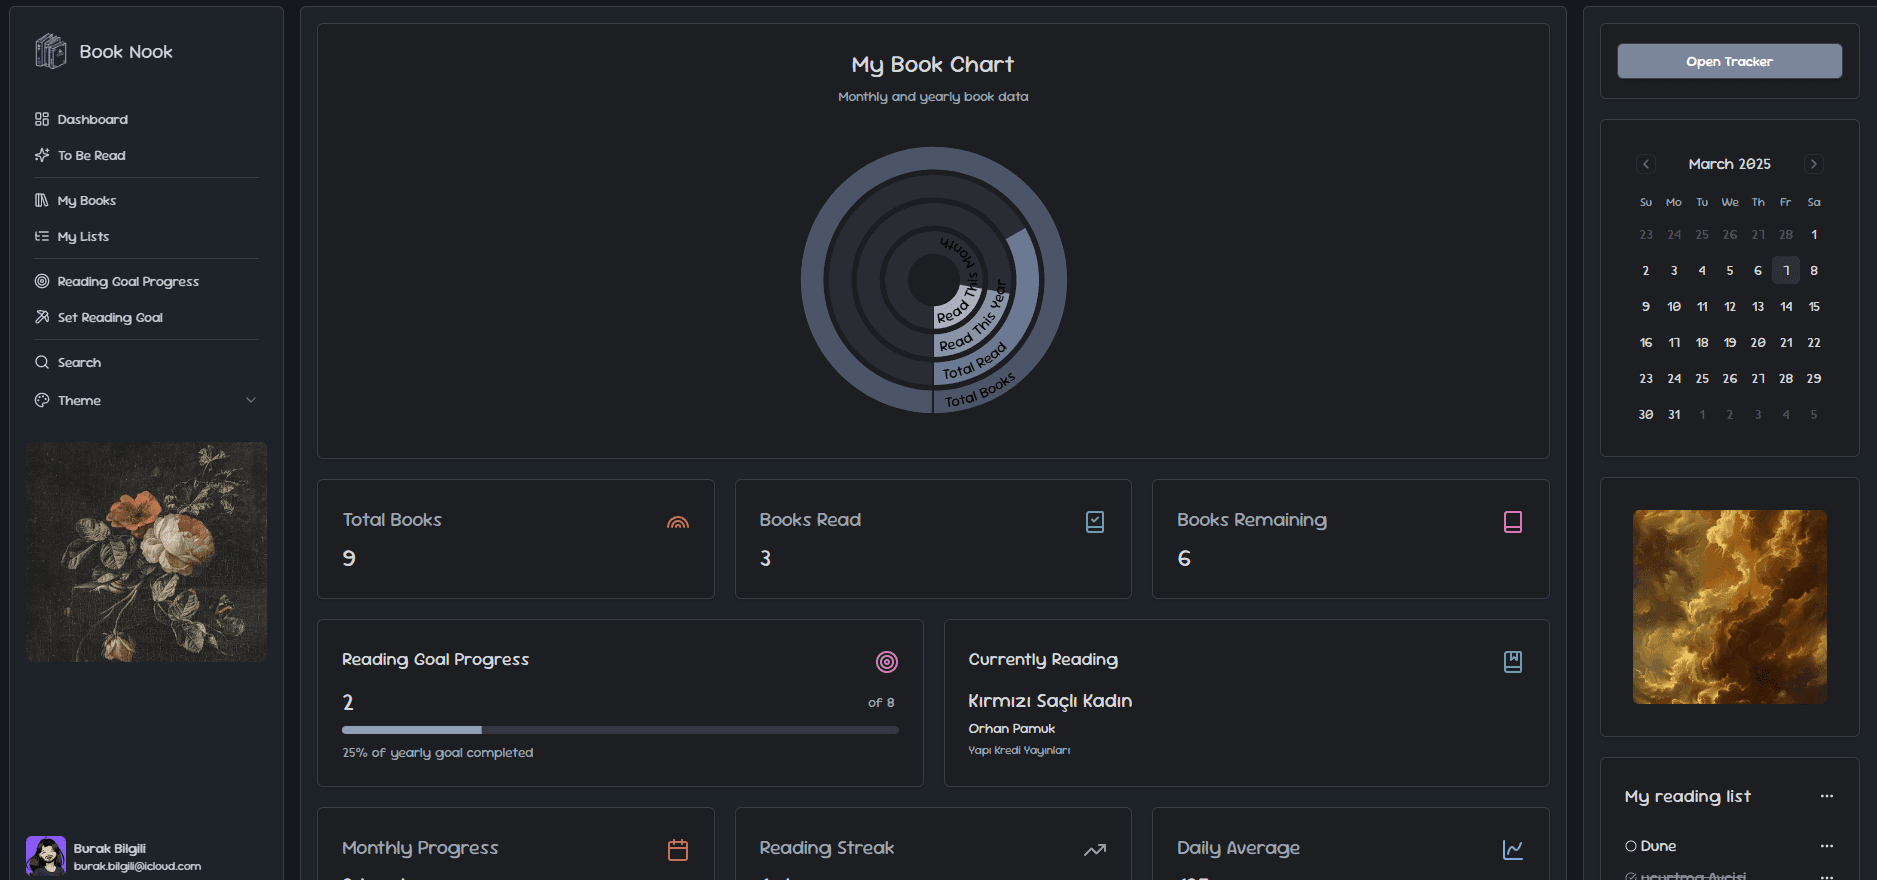Open the To Be Read page
The image size is (1877, 880).
click(91, 155)
